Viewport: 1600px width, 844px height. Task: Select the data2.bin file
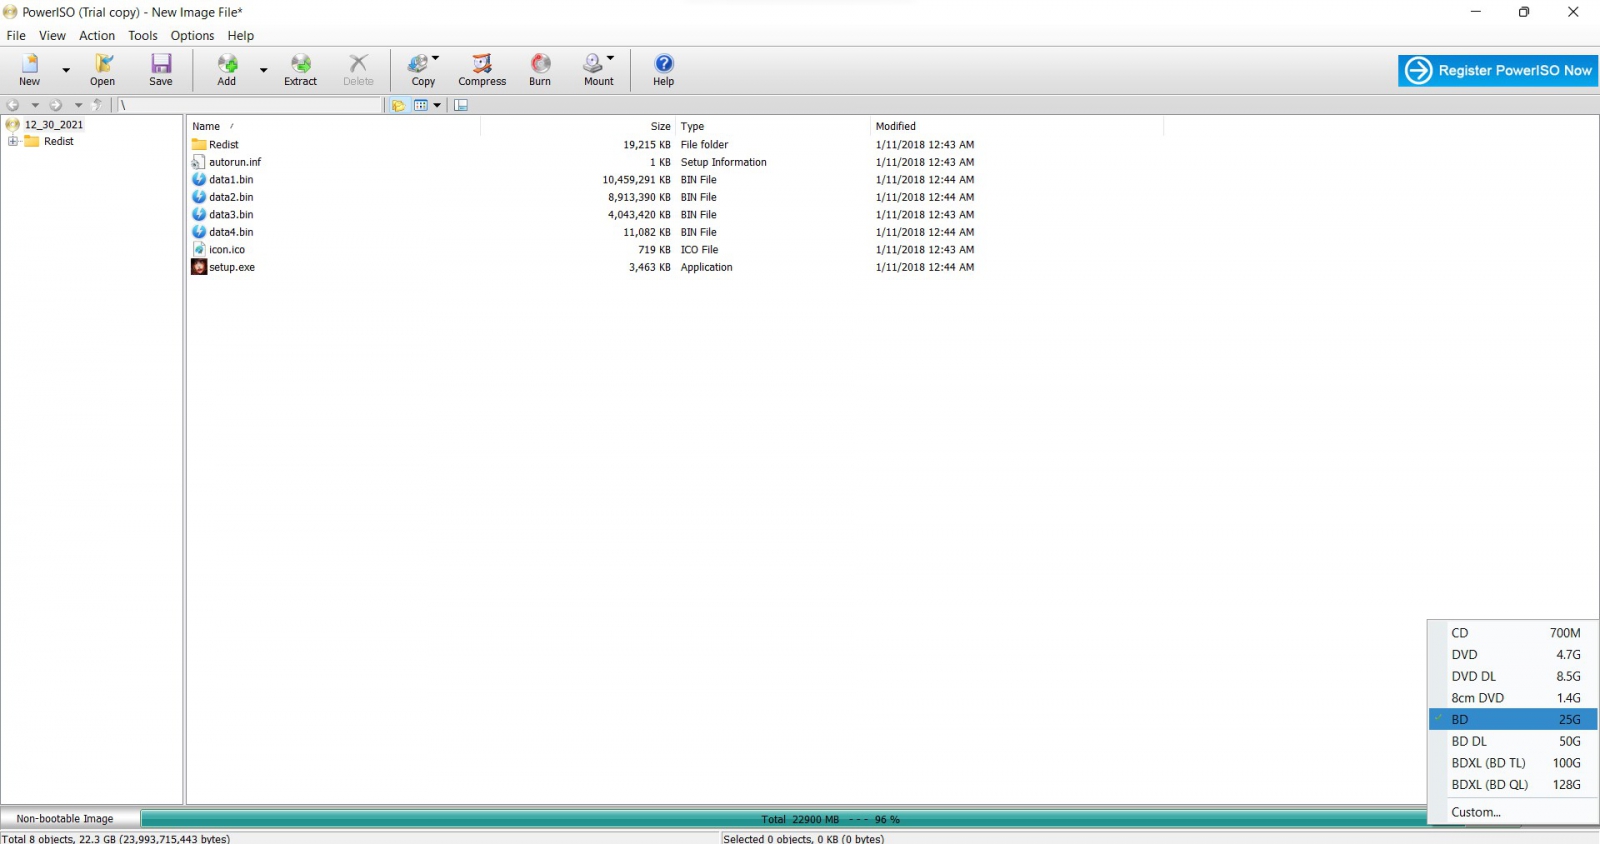[231, 197]
